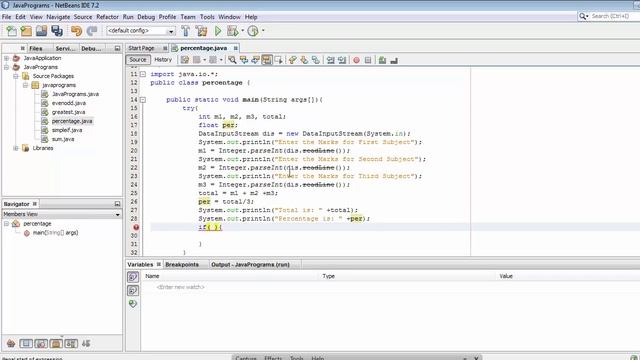Switch to the History view button
This screenshot has width=640, height=360.
tap(163, 60)
